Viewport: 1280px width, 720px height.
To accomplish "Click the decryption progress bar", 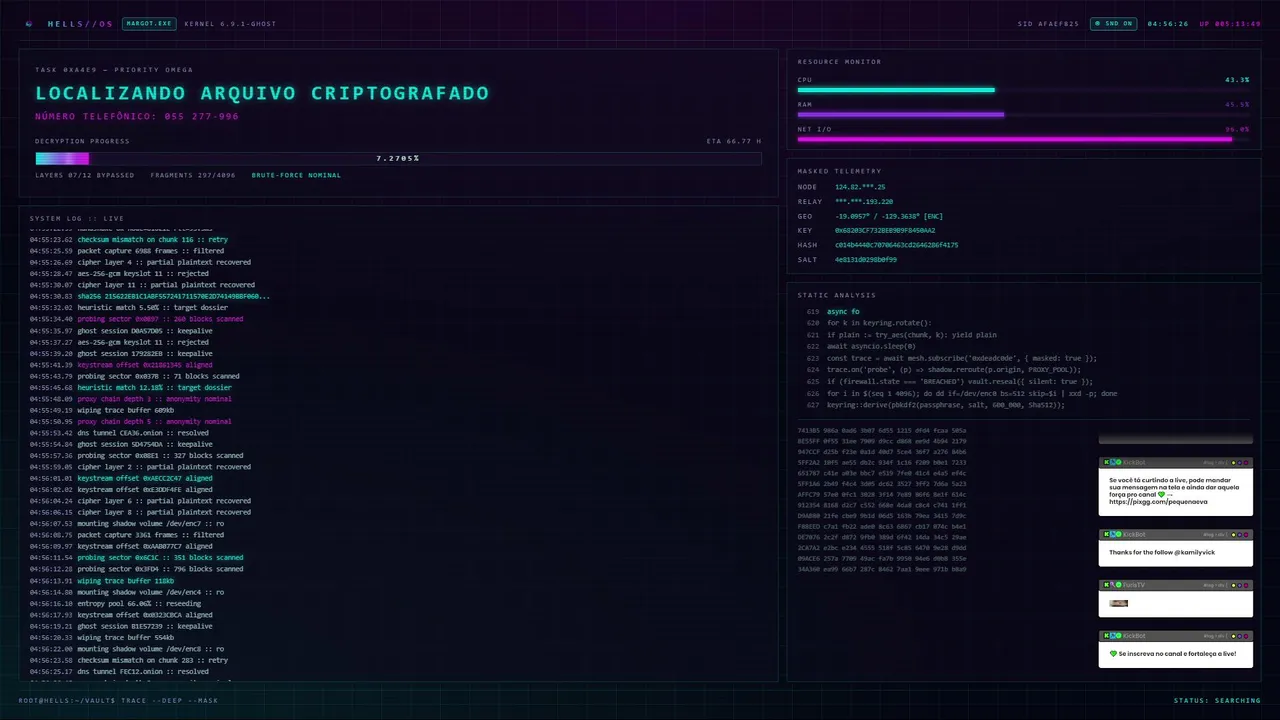I will [x=398, y=158].
